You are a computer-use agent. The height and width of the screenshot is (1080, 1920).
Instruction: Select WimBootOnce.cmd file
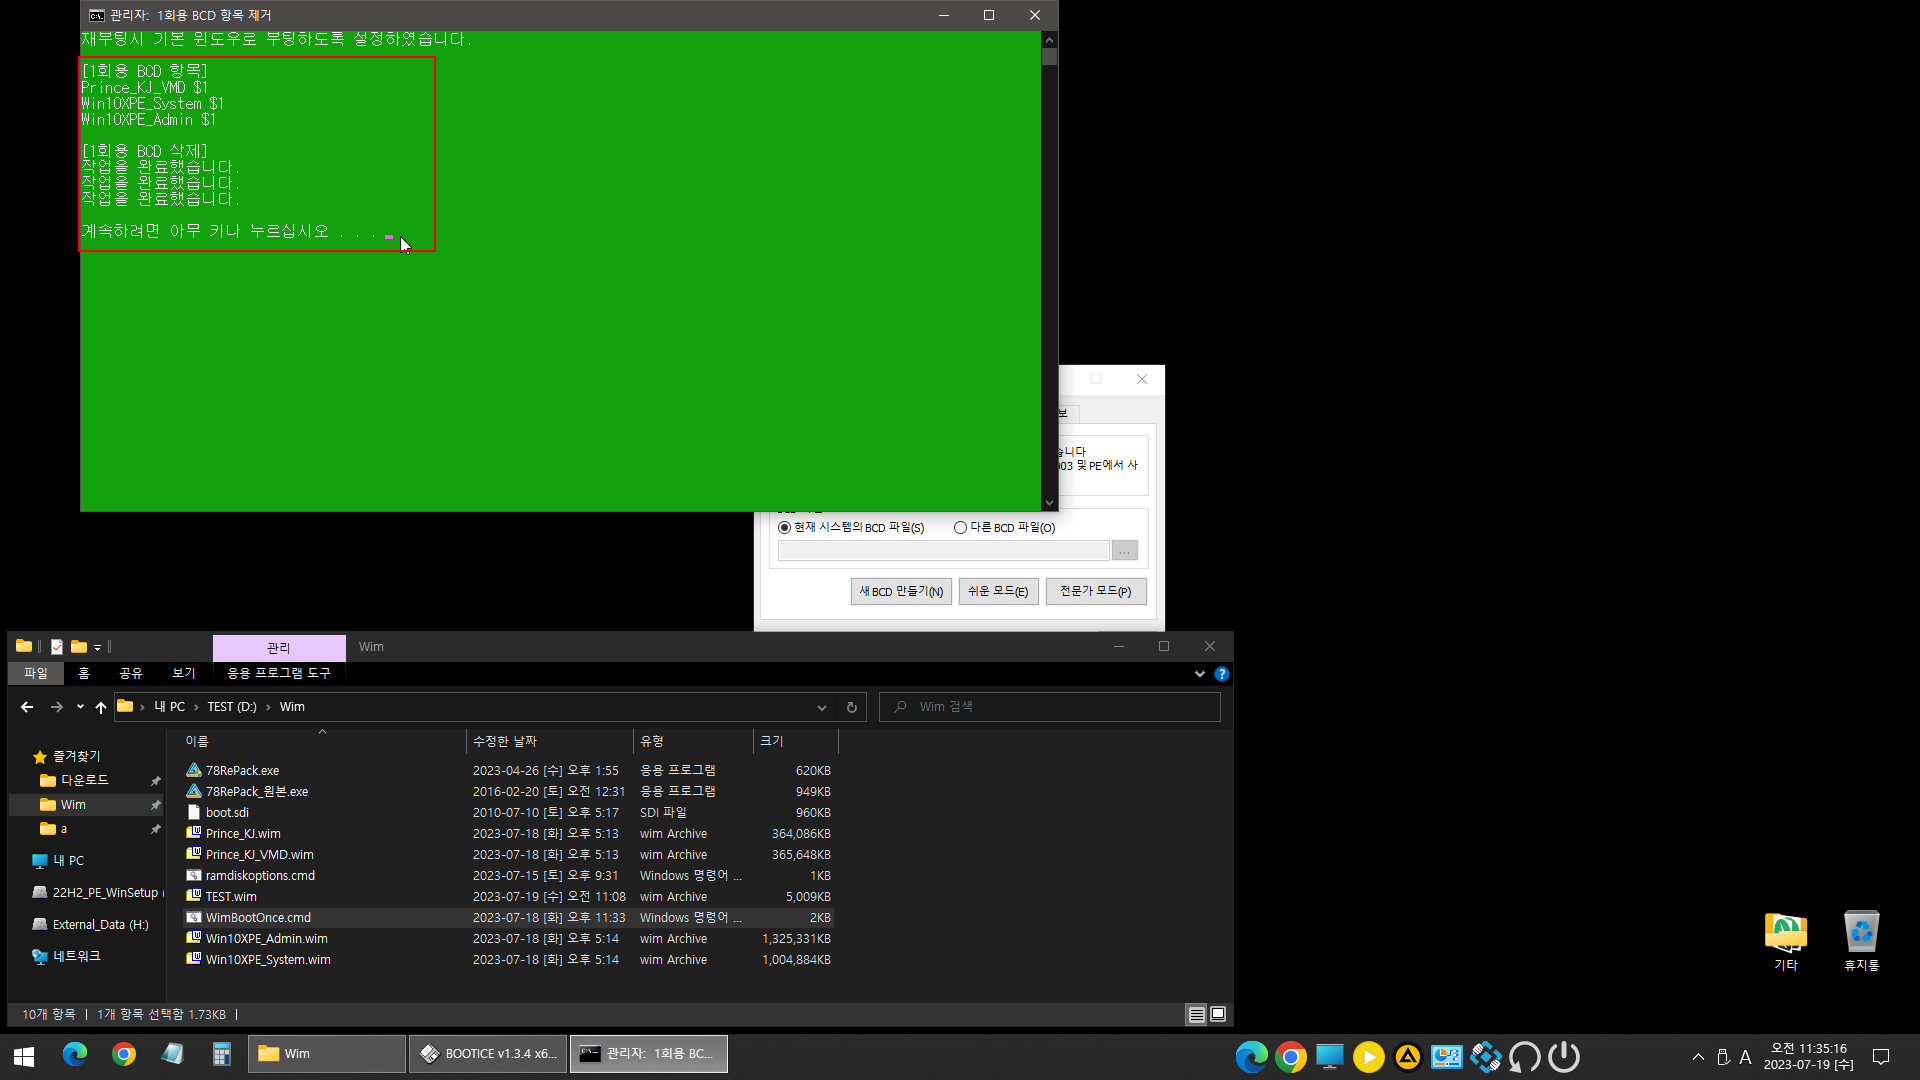[x=258, y=918]
